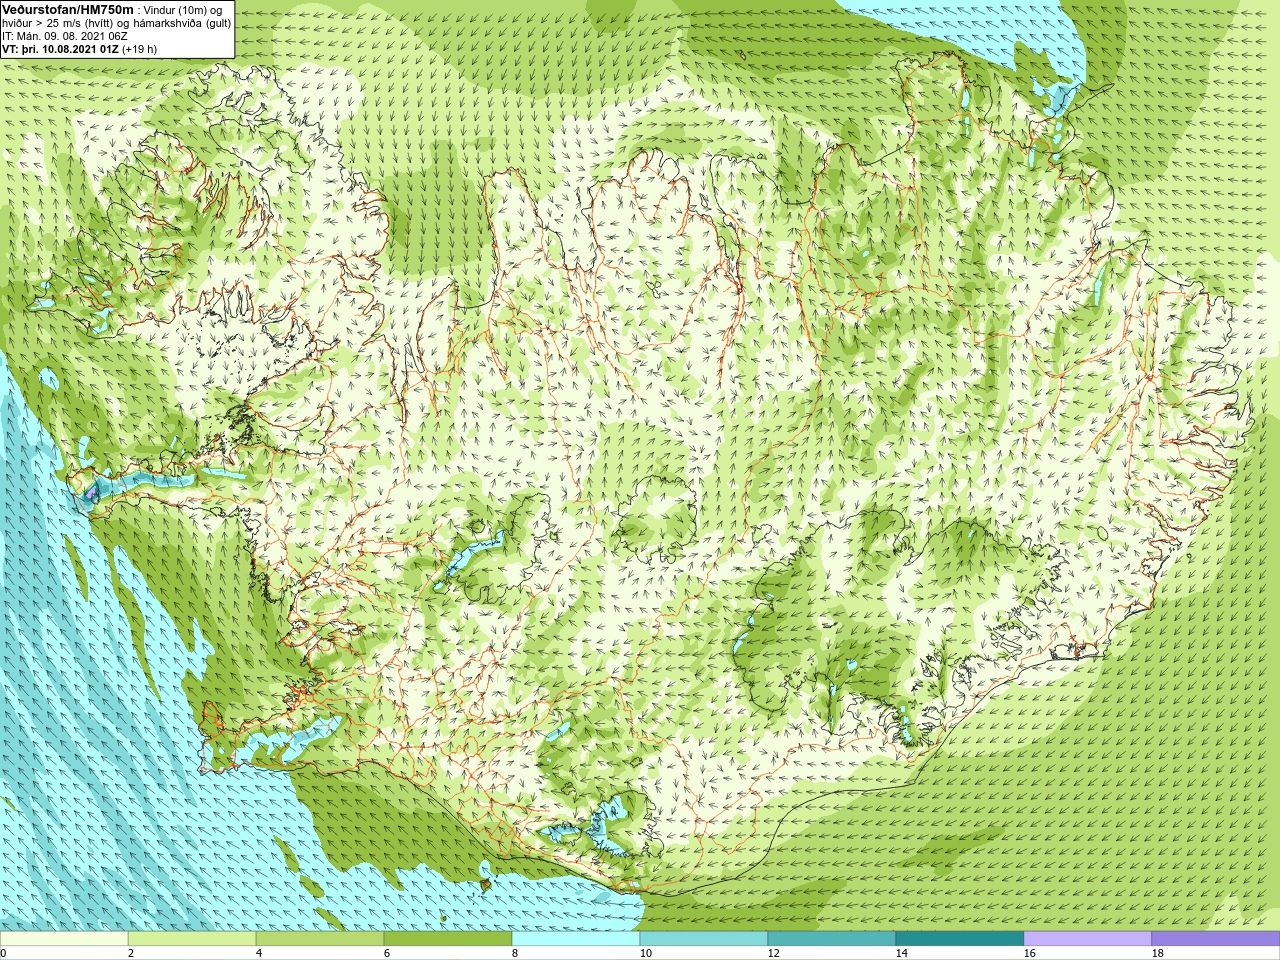Pick the 12–14 m/s teal legend swatch
Viewport: 1280px width, 960px height.
(832, 939)
